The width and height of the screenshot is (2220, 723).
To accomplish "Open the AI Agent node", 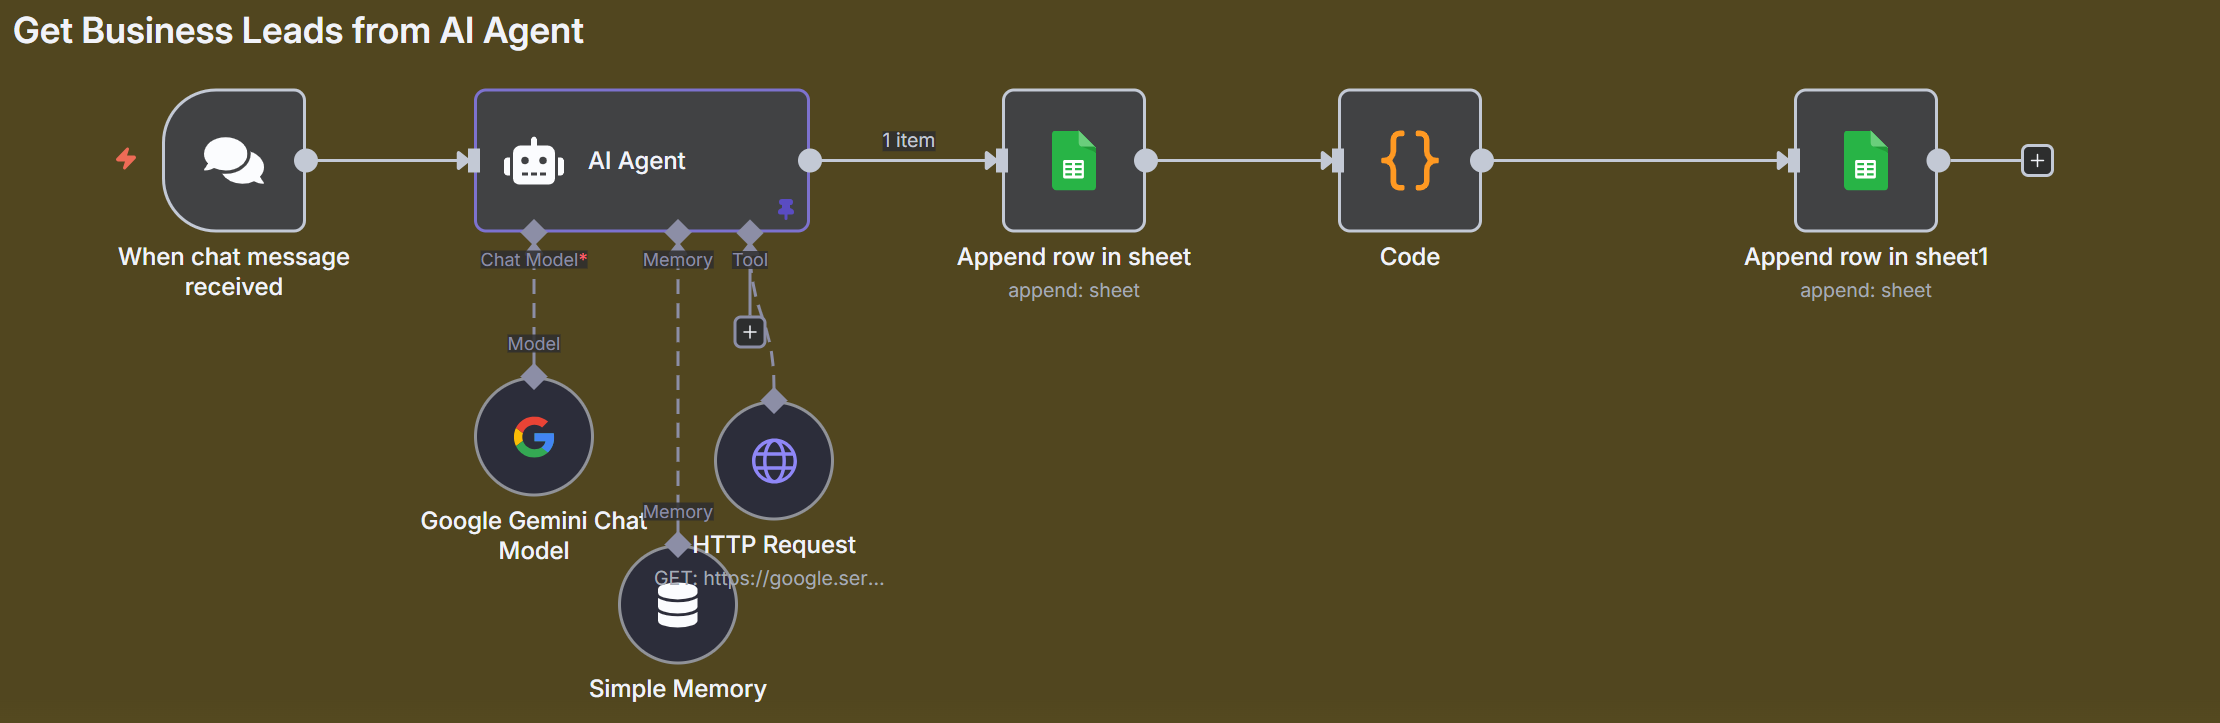I will 641,160.
